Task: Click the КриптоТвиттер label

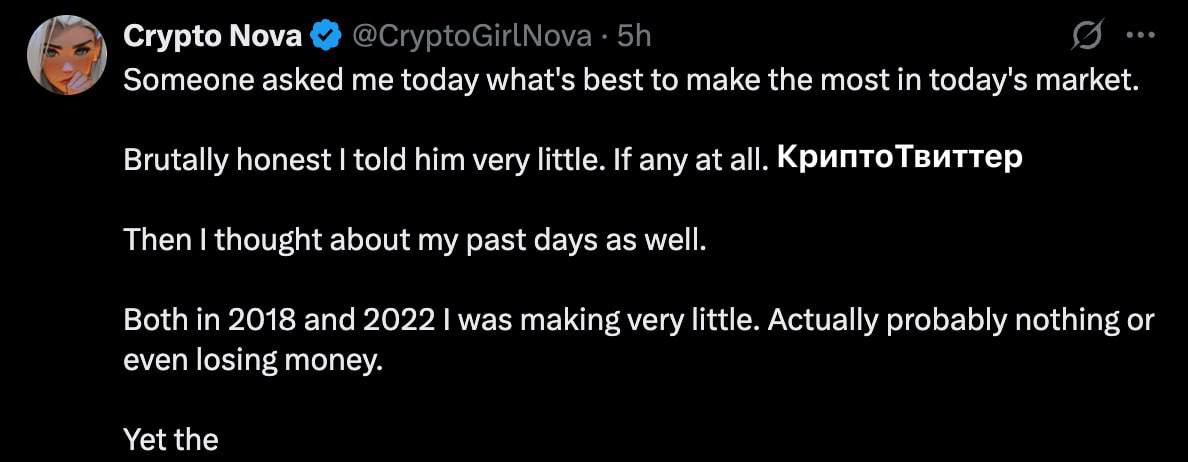Action: 899,159
